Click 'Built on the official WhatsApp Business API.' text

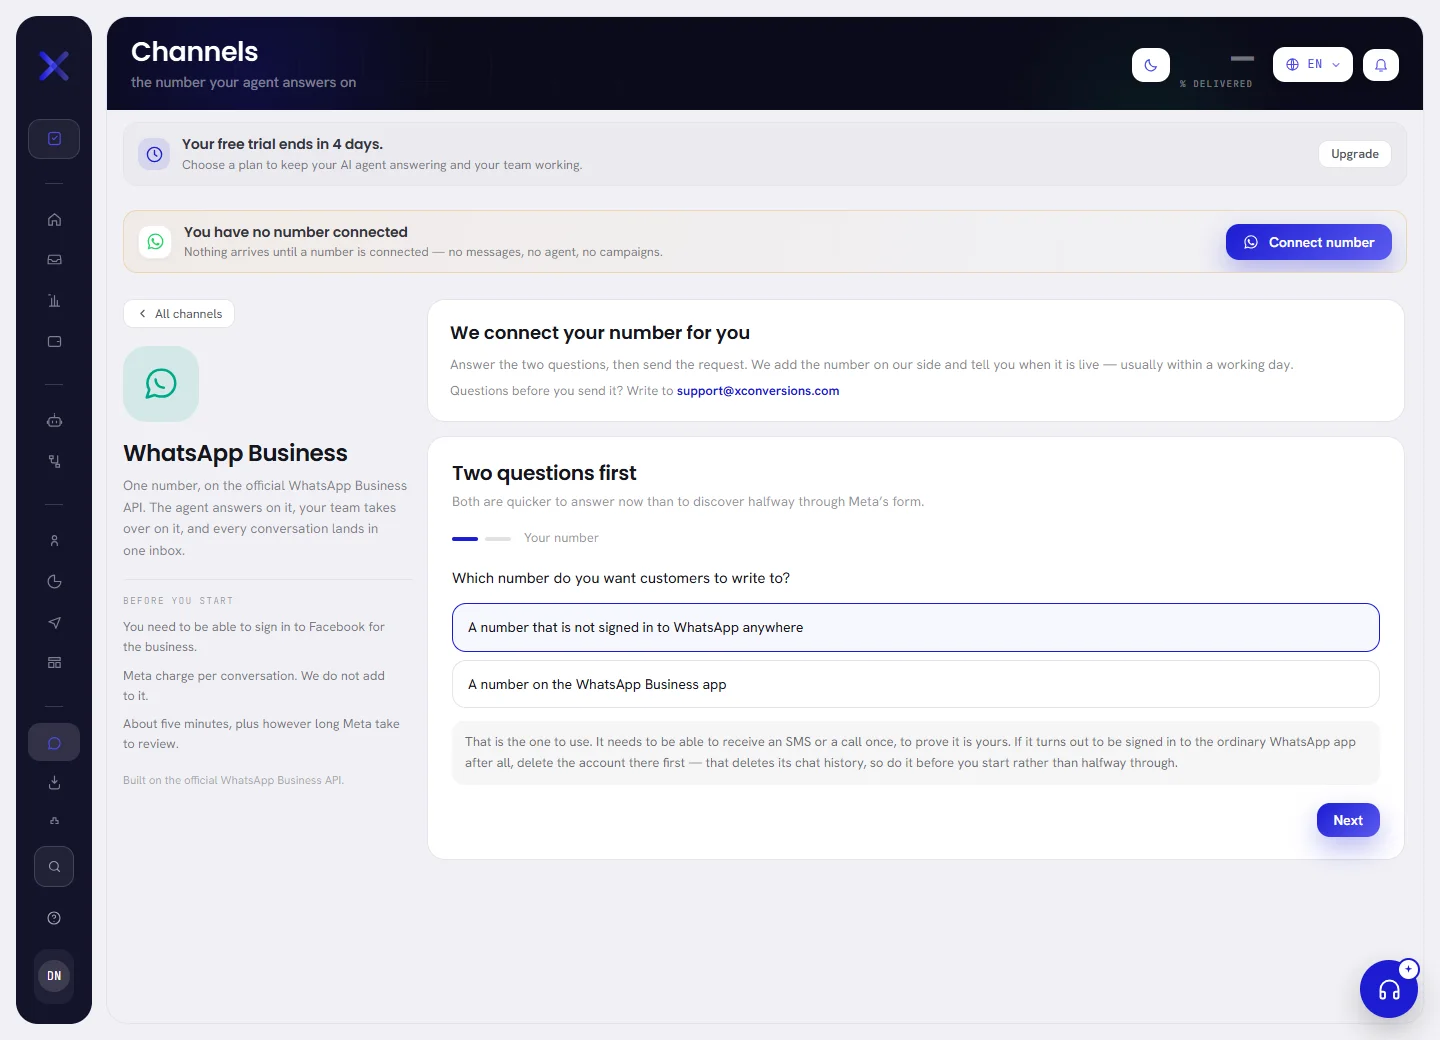click(x=233, y=780)
